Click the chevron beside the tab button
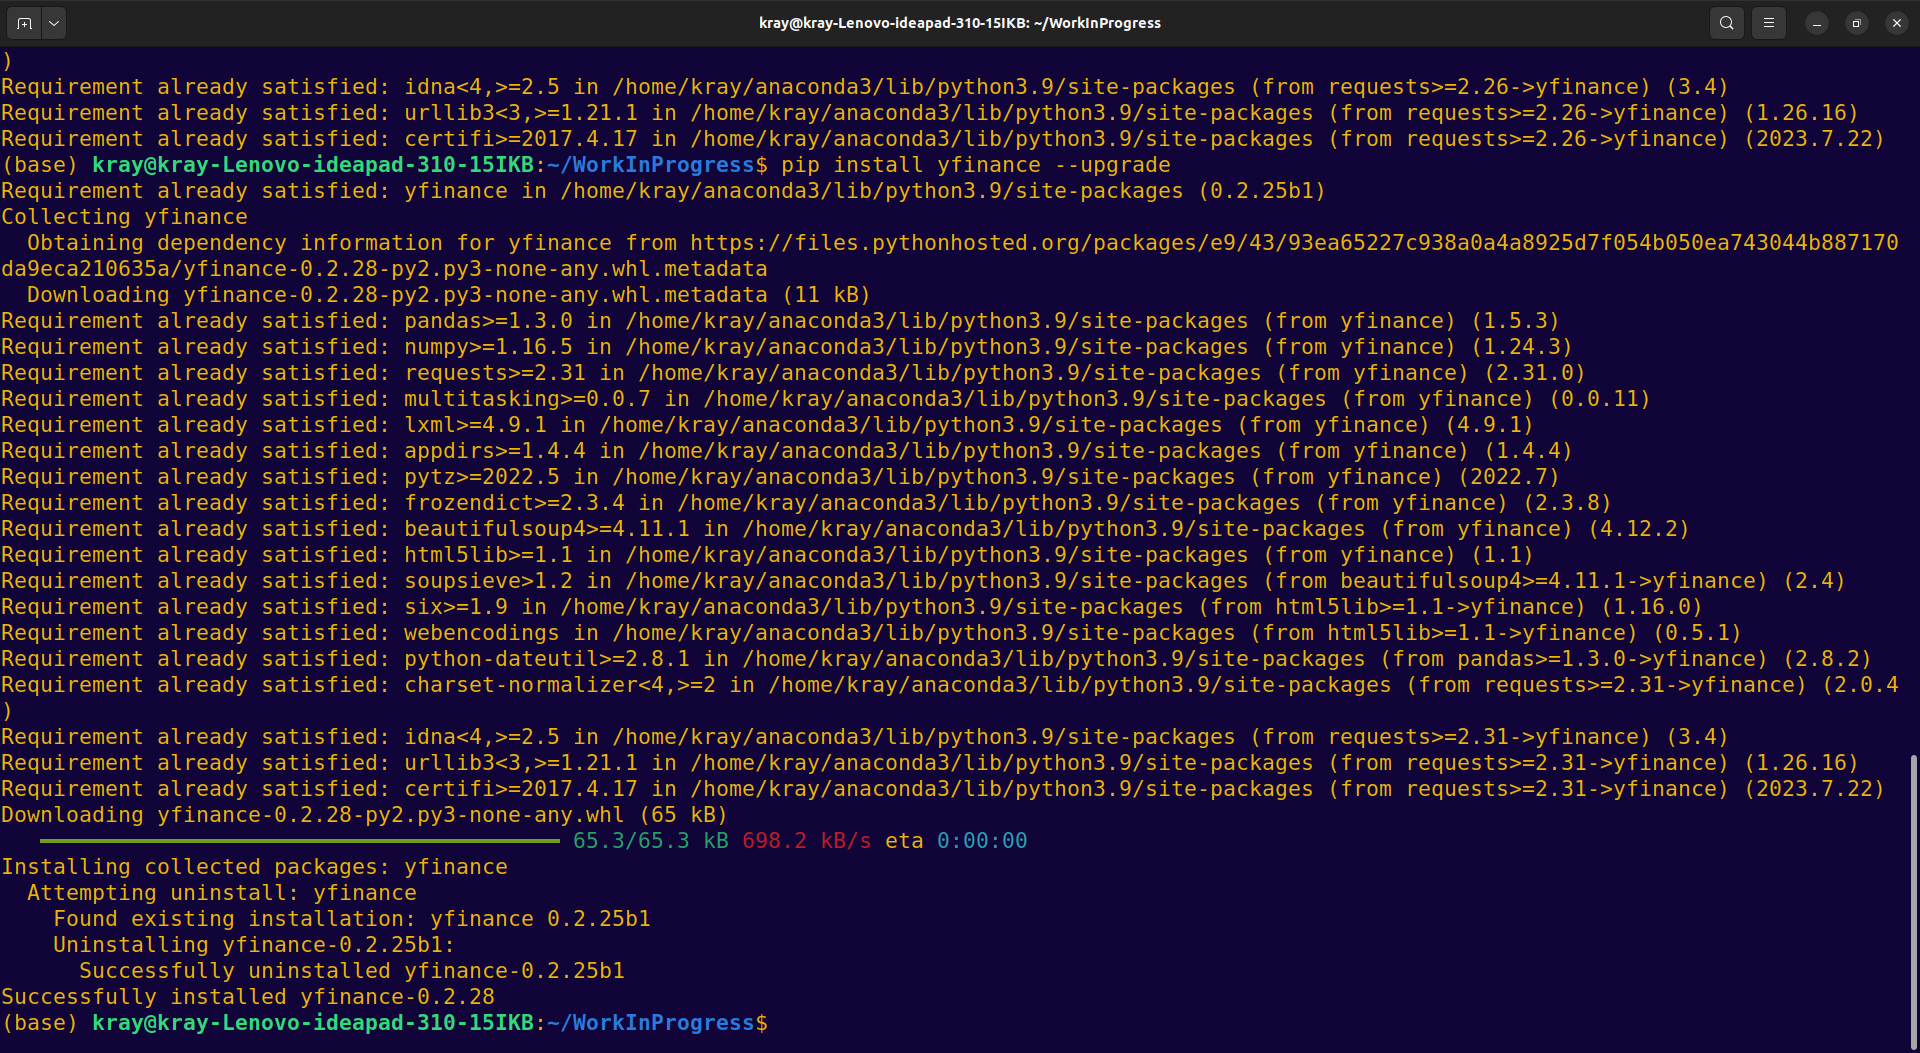The width and height of the screenshot is (1920, 1053). 54,22
